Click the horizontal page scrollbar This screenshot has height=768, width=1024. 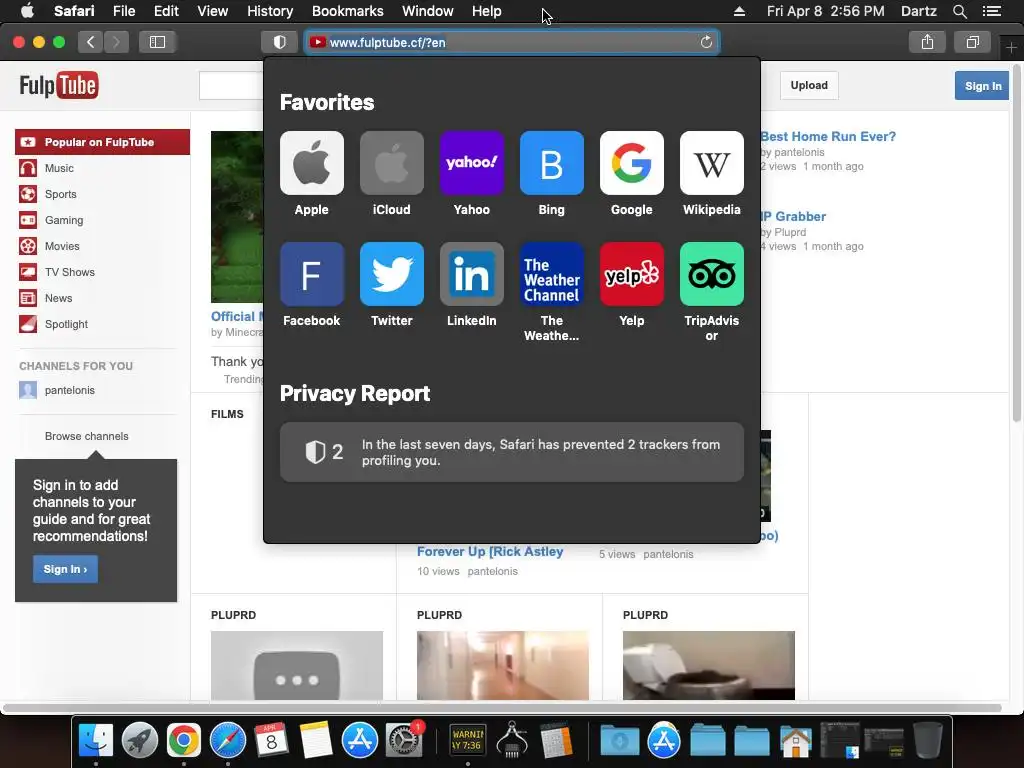pyautogui.click(x=502, y=708)
